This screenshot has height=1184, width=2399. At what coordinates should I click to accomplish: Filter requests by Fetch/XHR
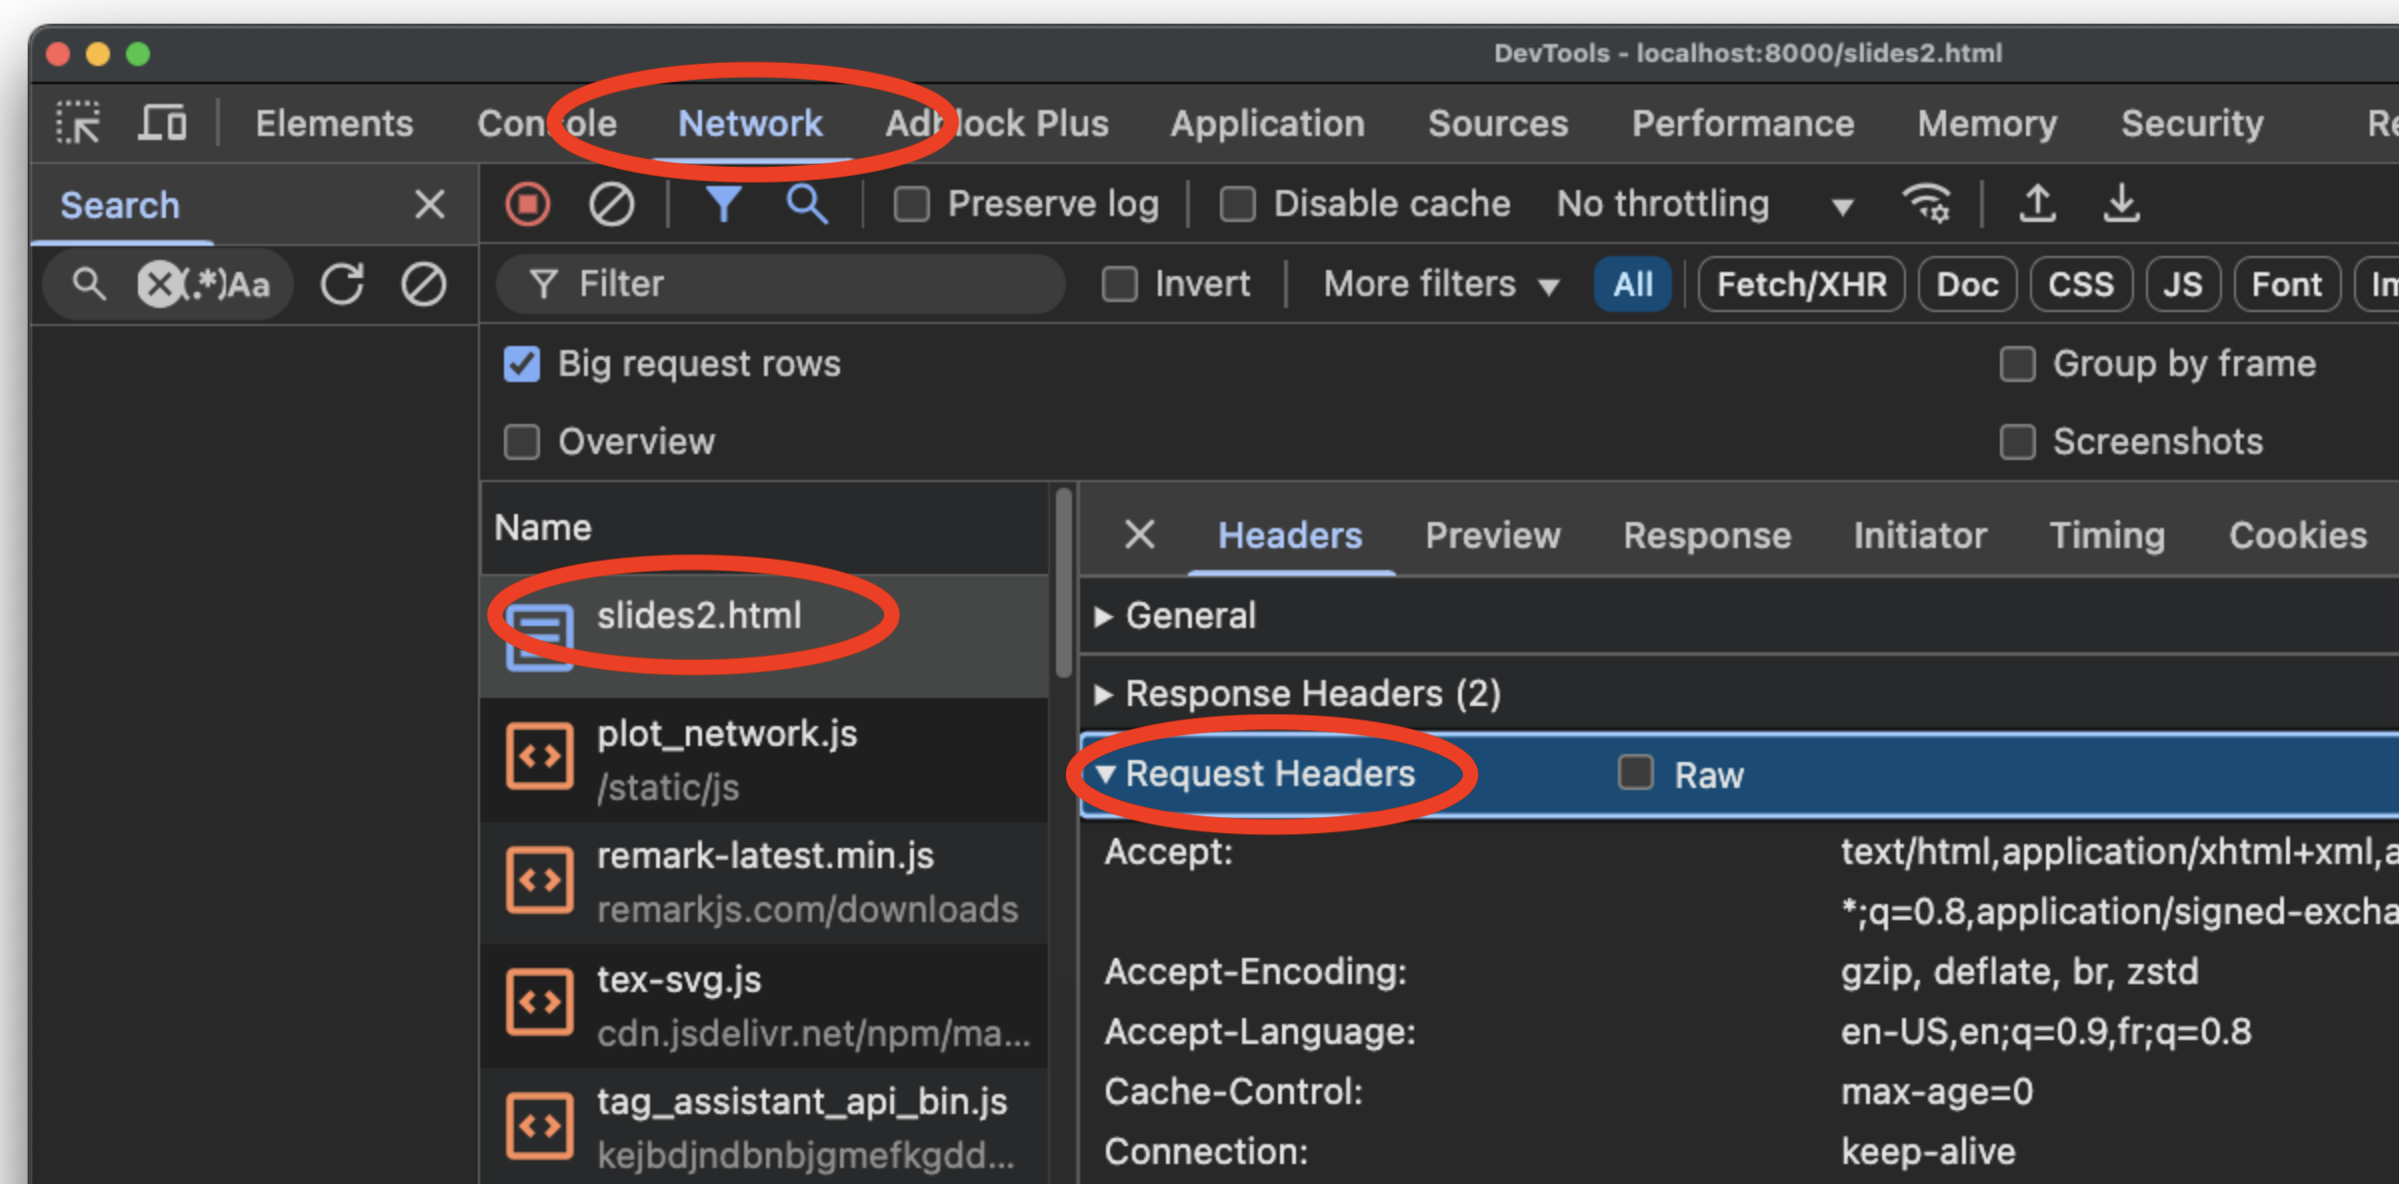point(1801,284)
